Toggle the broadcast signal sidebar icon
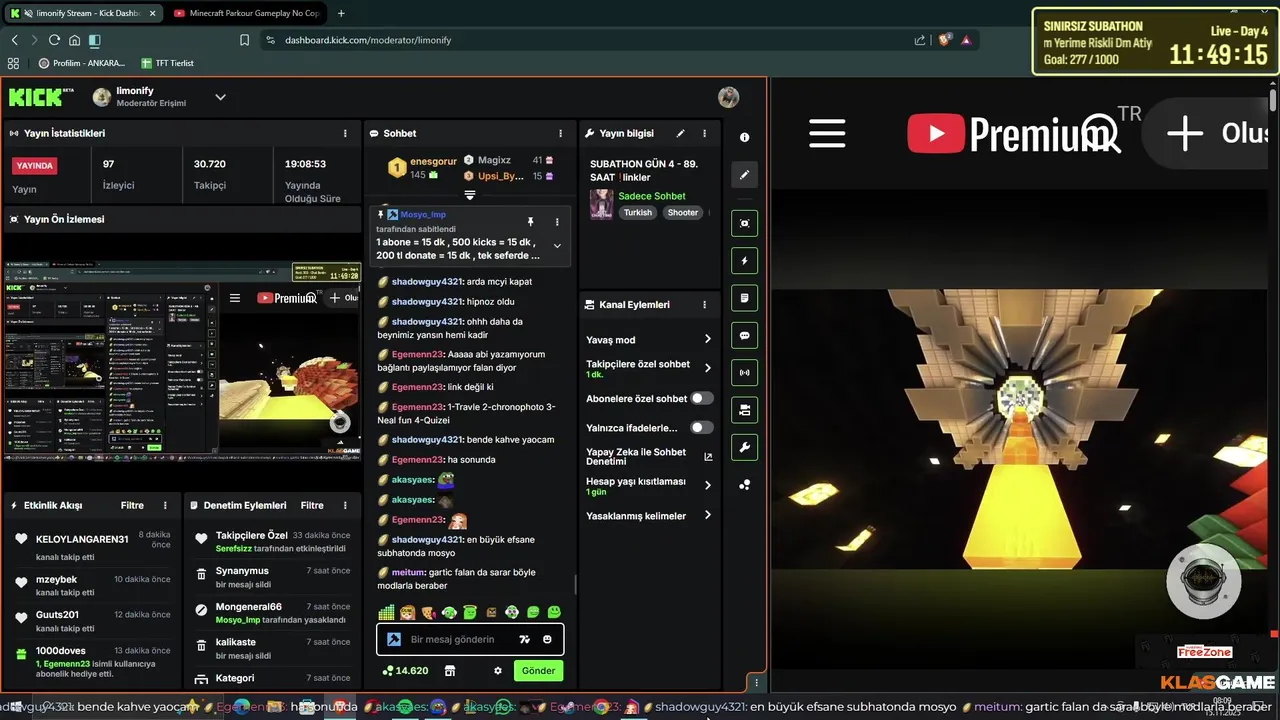The image size is (1280, 720). [744, 372]
